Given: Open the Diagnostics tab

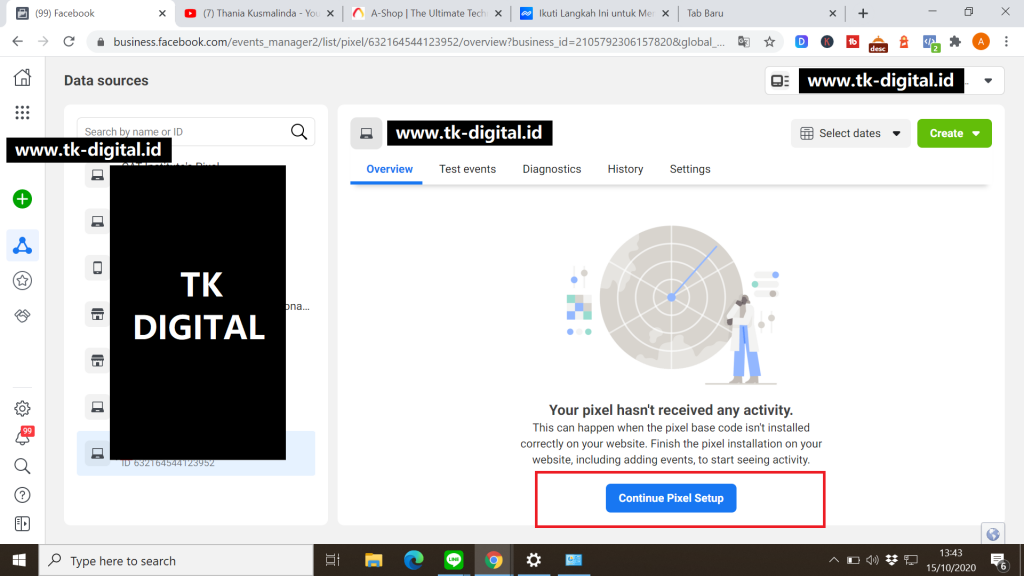Looking at the screenshot, I should pos(551,169).
